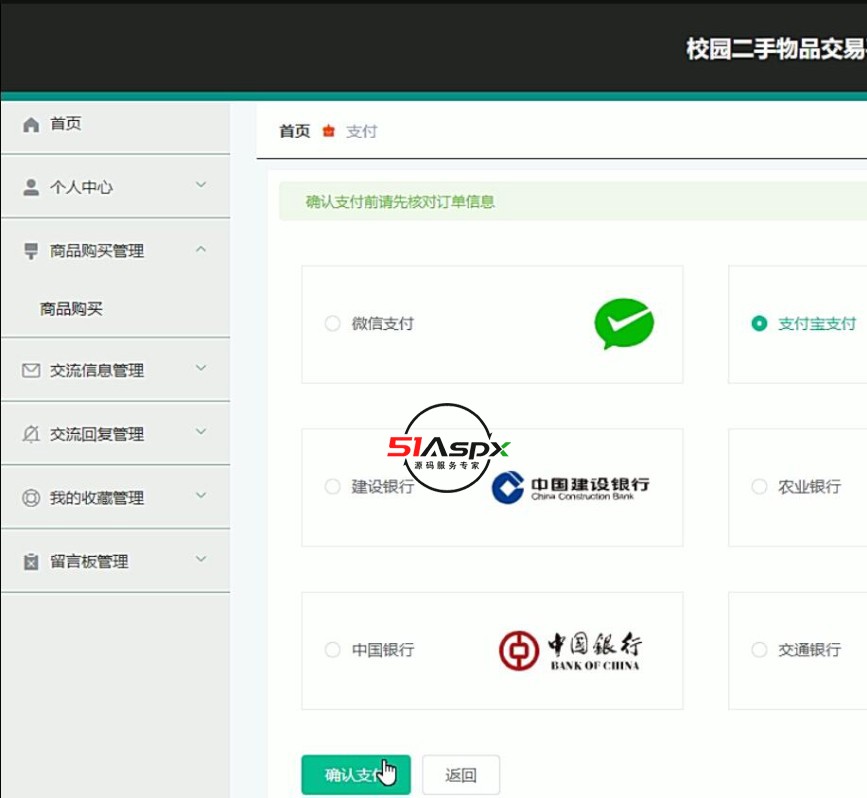Select the 建设银行 radio button
The width and height of the screenshot is (867, 798).
pos(332,487)
